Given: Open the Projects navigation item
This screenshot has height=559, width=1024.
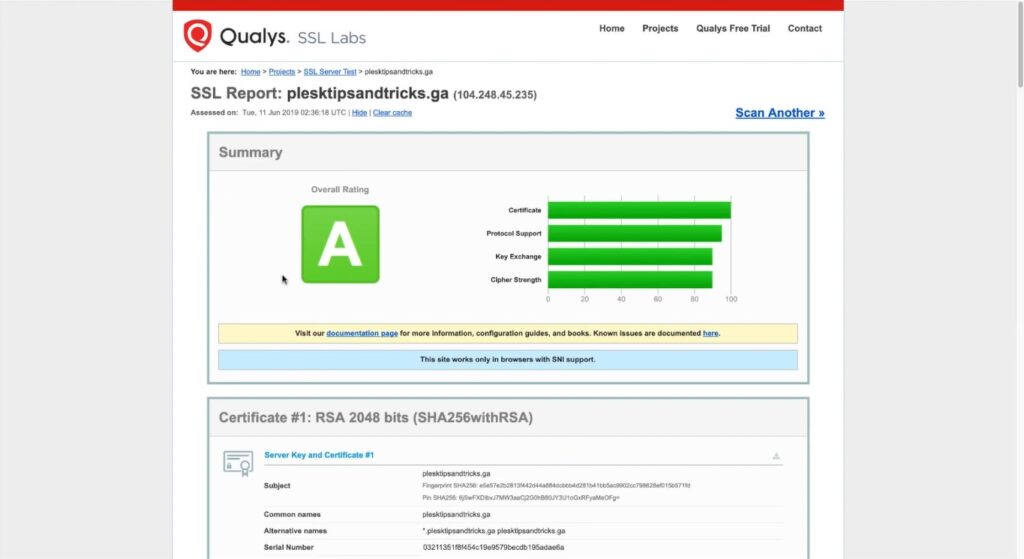Looking at the screenshot, I should pyautogui.click(x=660, y=28).
